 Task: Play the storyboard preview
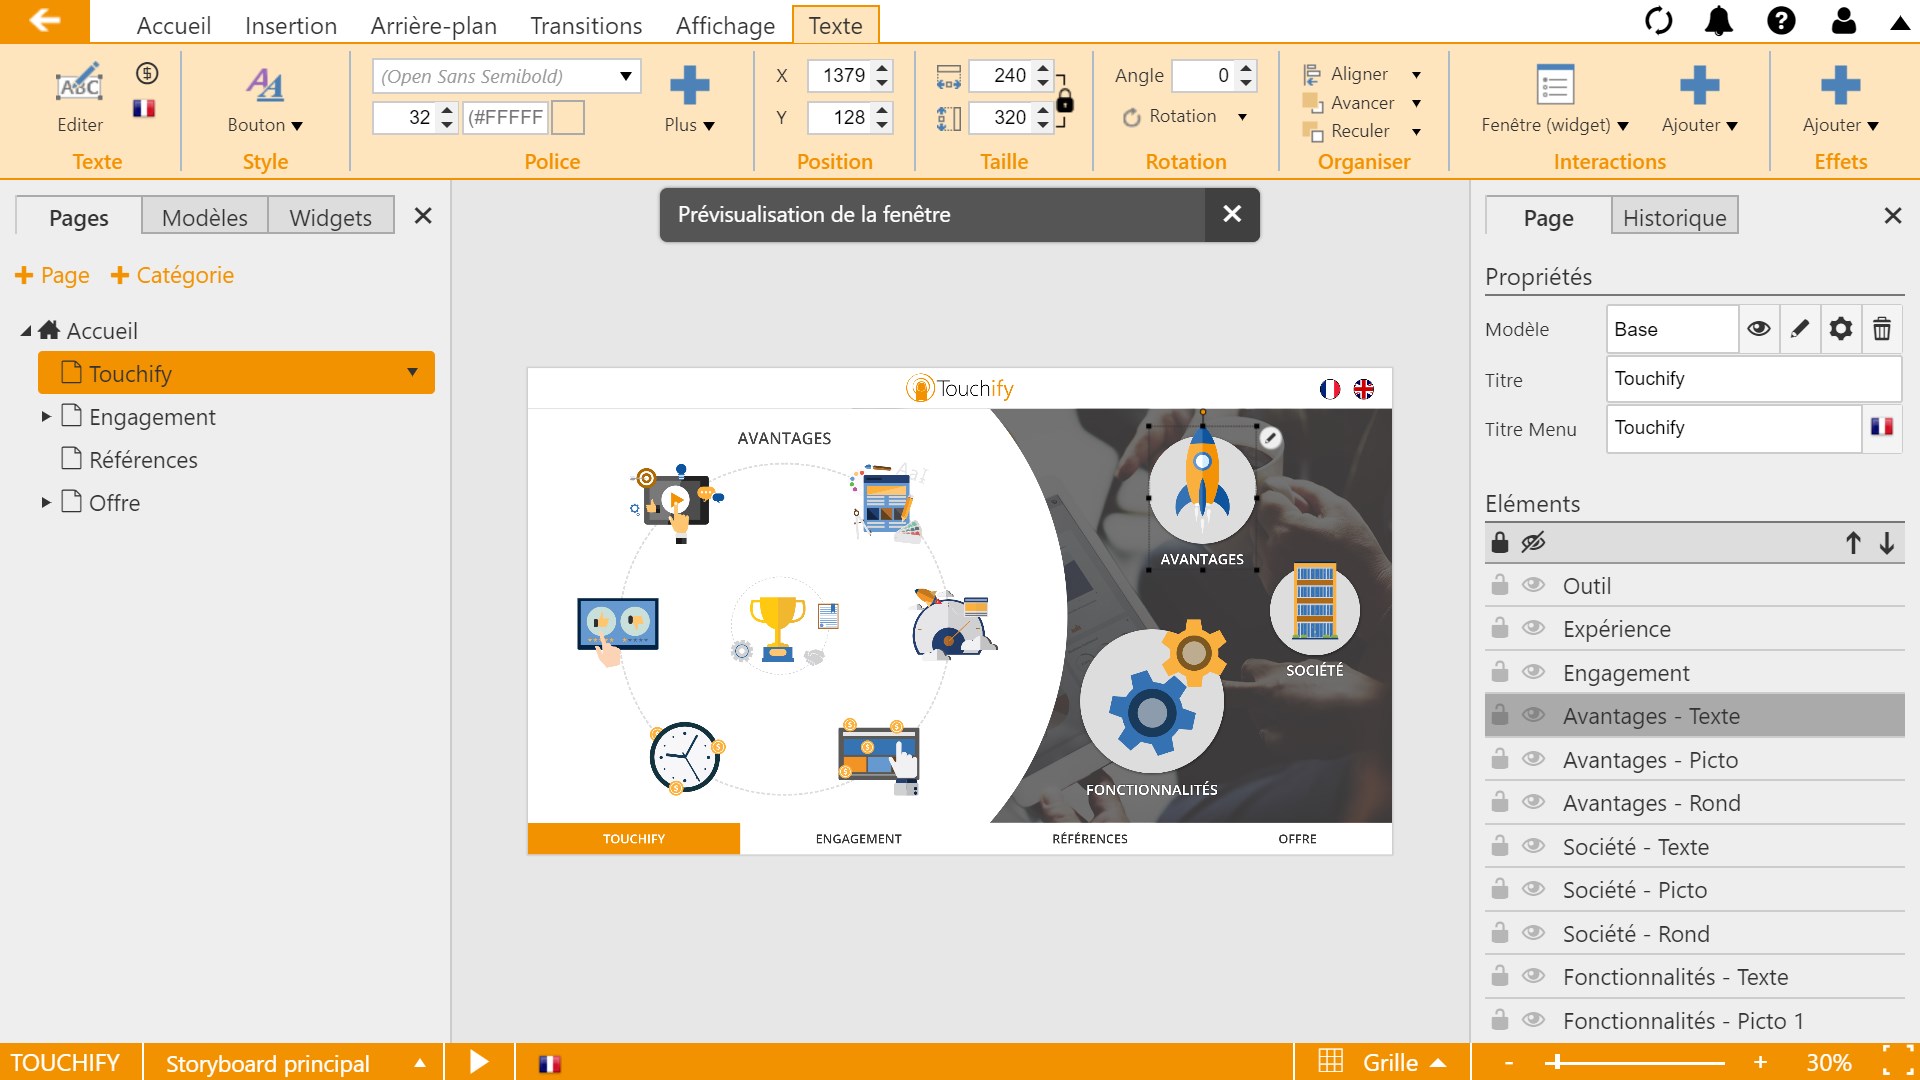479,1062
